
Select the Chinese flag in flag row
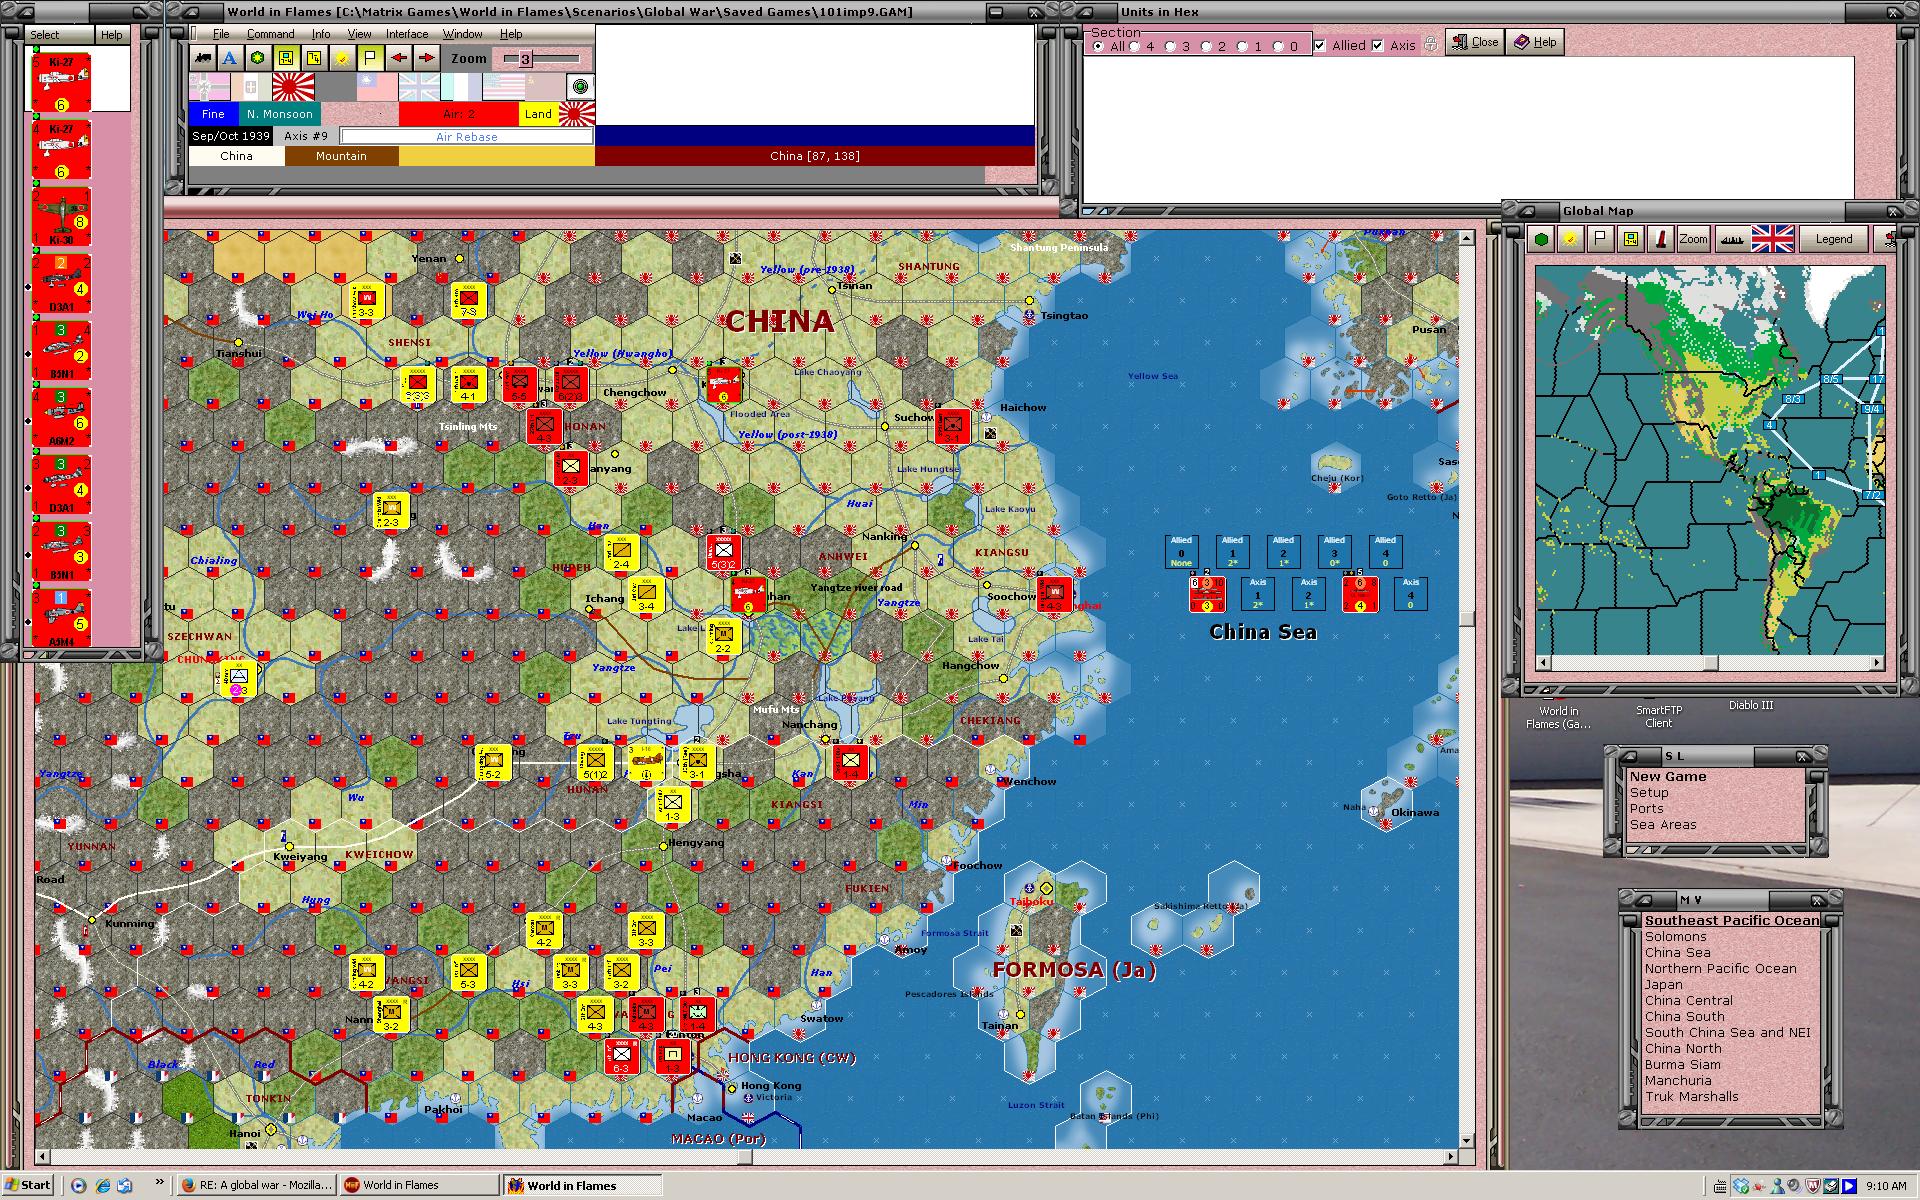[x=377, y=86]
